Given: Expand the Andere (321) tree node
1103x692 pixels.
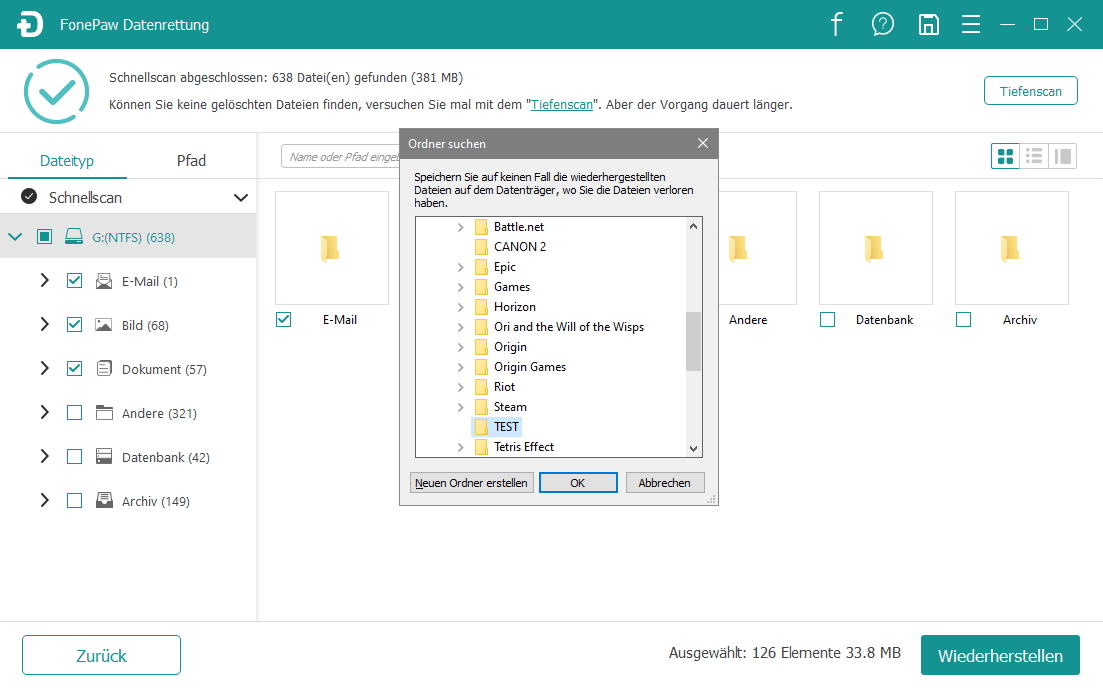Looking at the screenshot, I should pyautogui.click(x=44, y=412).
